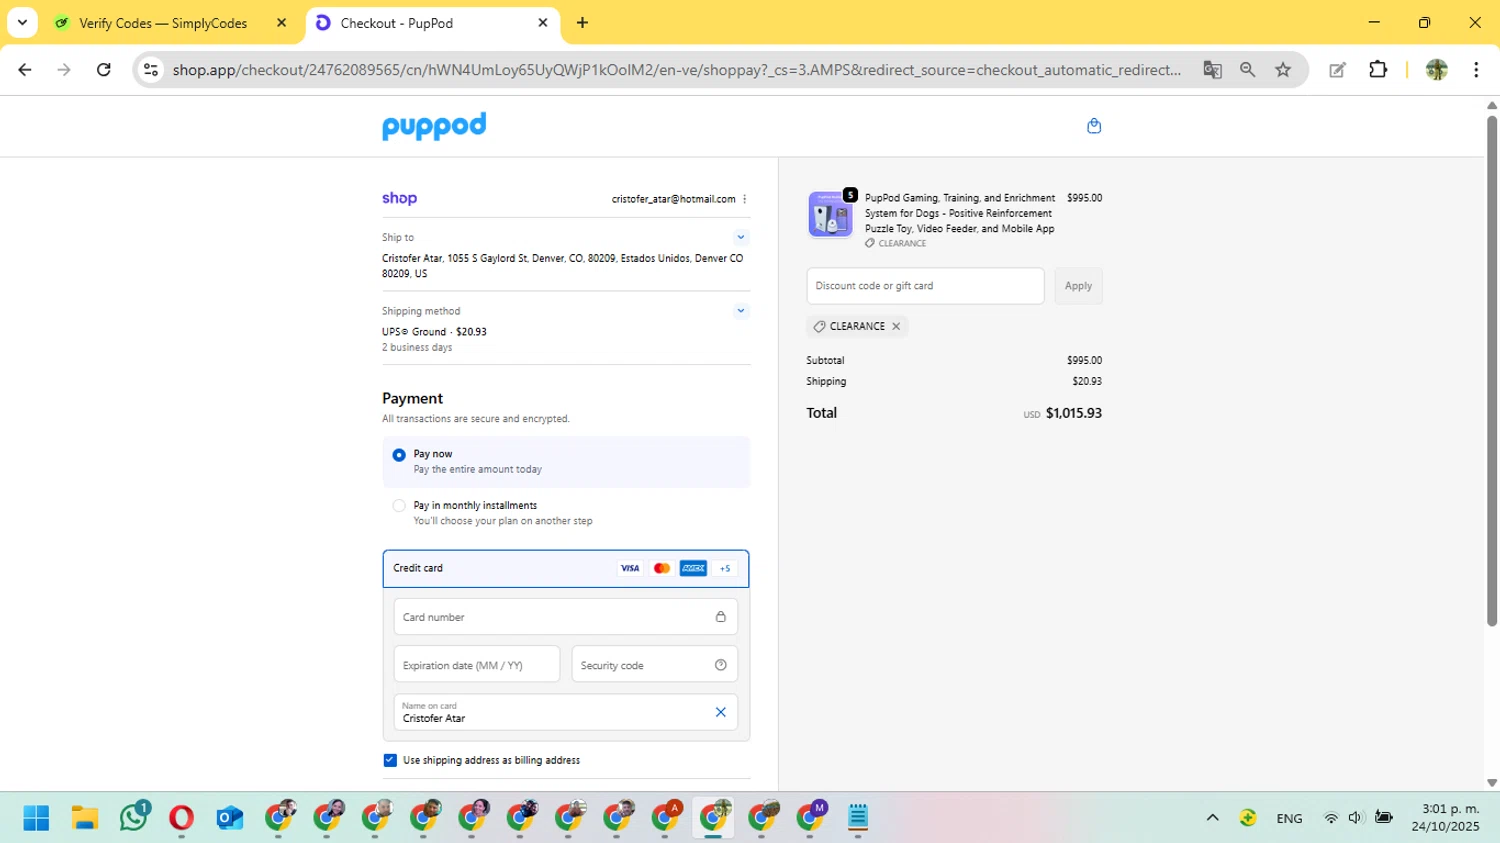Viewport: 1500px width, 843px height.
Task: Open the Chrome profile avatar
Action: tap(1437, 70)
